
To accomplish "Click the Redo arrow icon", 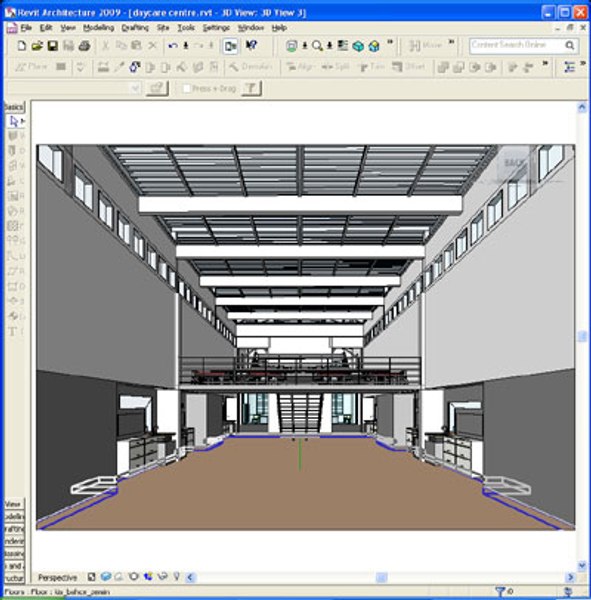I will pos(199,46).
